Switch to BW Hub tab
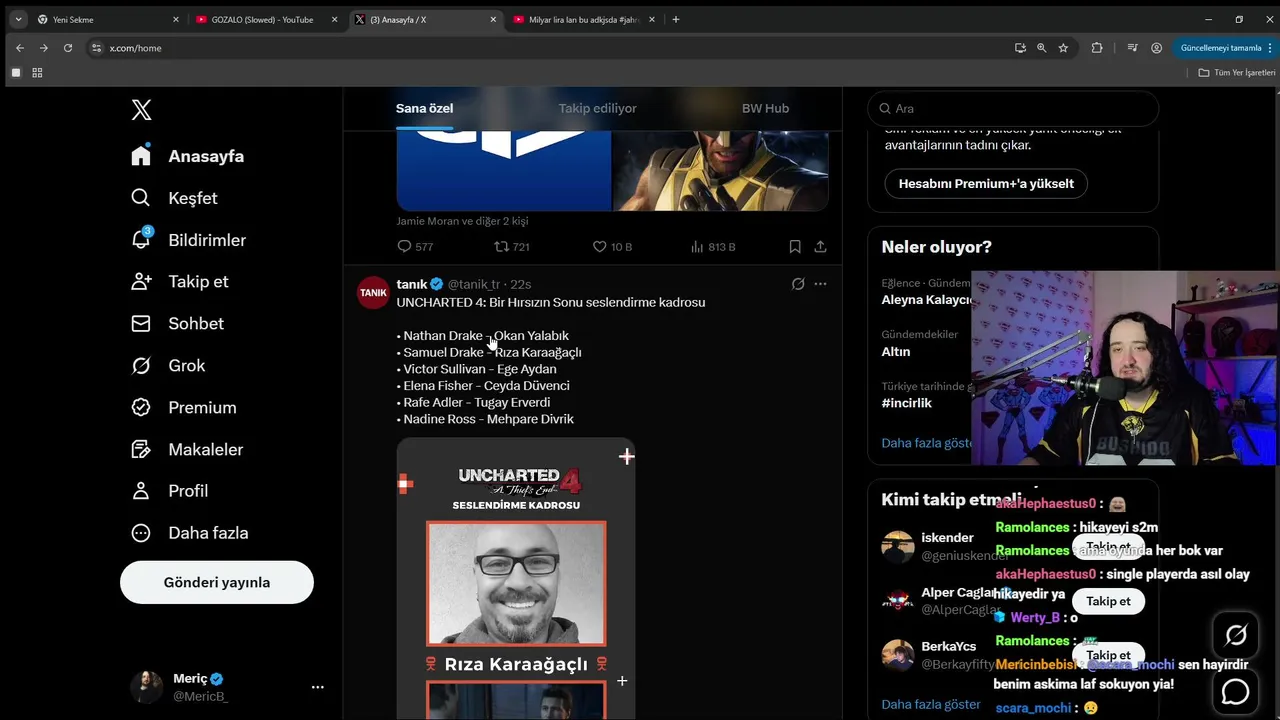This screenshot has width=1280, height=720. [x=765, y=108]
